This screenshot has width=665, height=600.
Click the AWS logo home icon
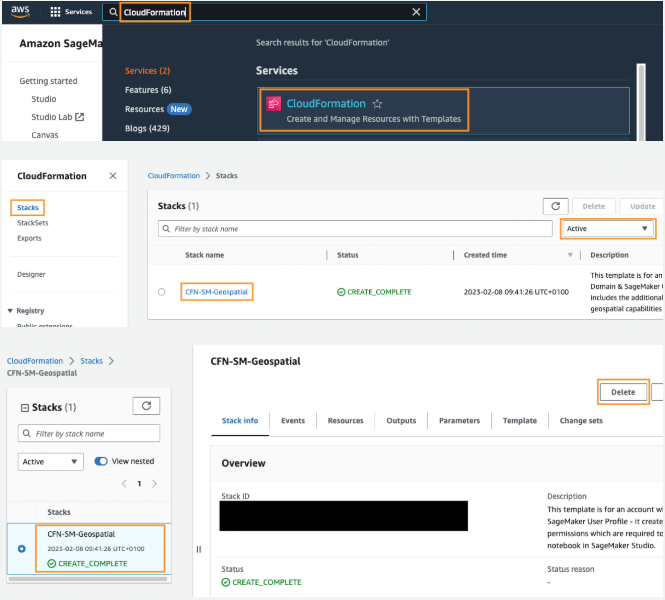(x=20, y=12)
